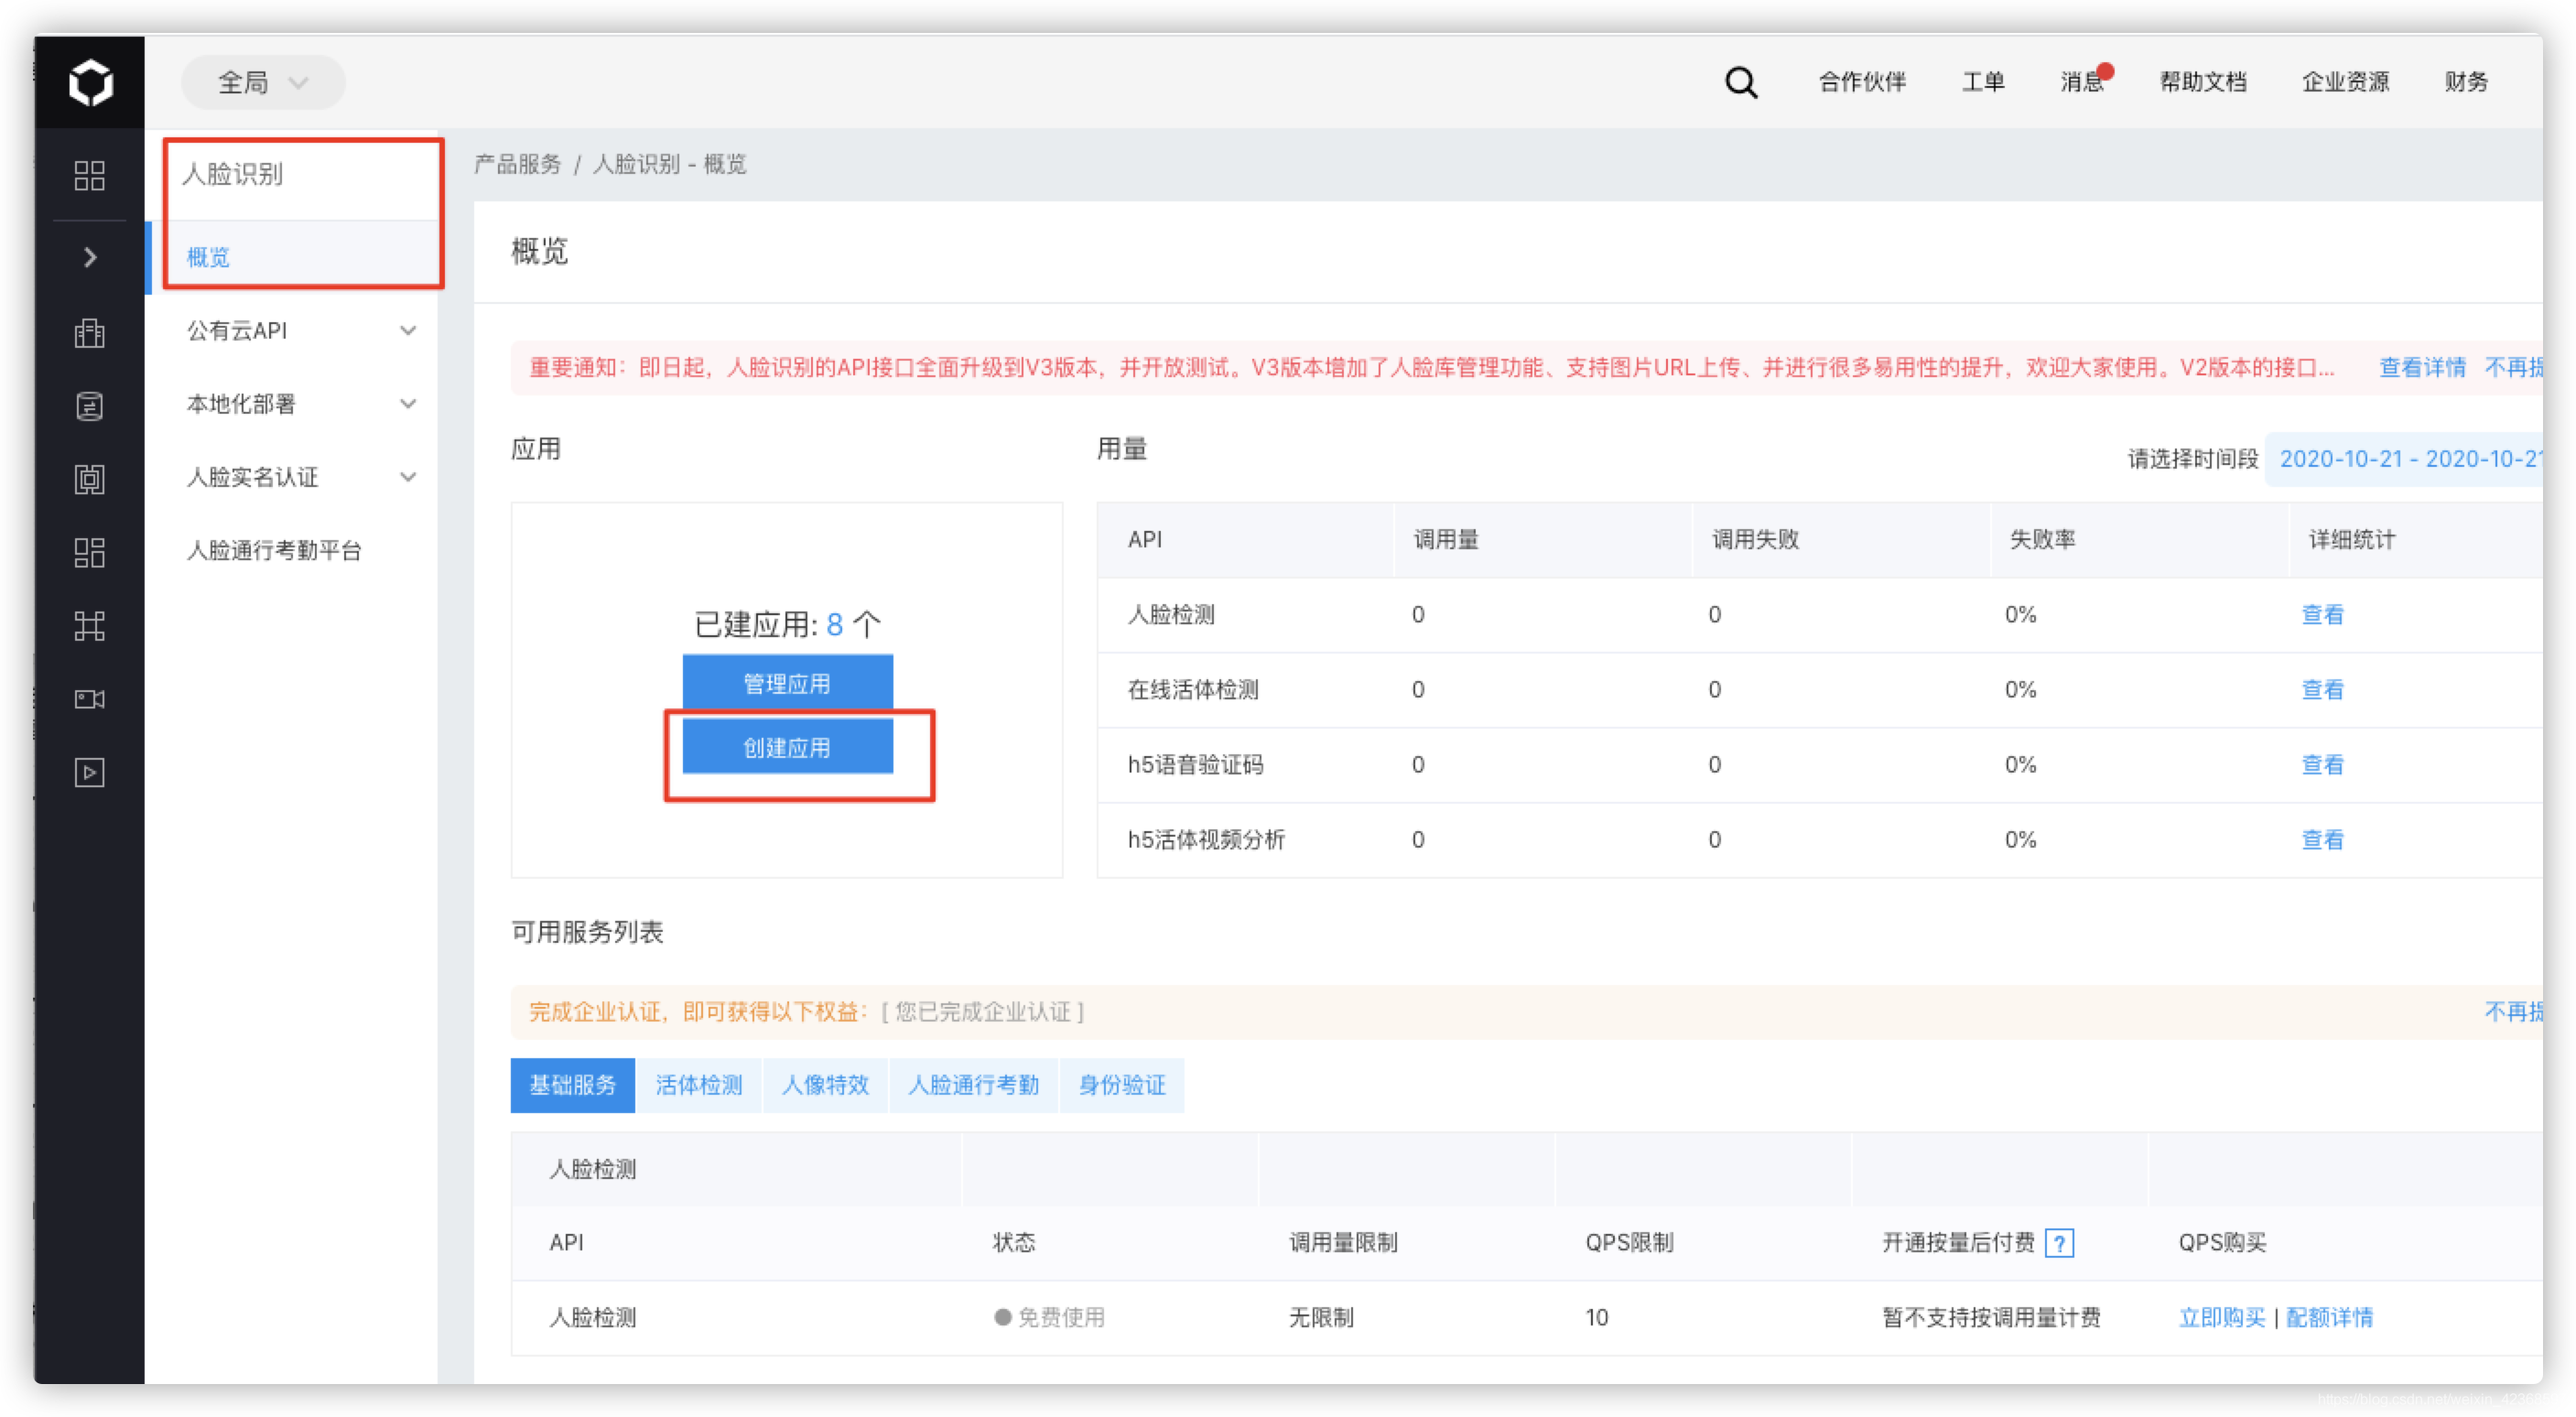2576x1417 pixels.
Task: Click the video camera icon in the sidebar
Action: pyautogui.click(x=89, y=699)
